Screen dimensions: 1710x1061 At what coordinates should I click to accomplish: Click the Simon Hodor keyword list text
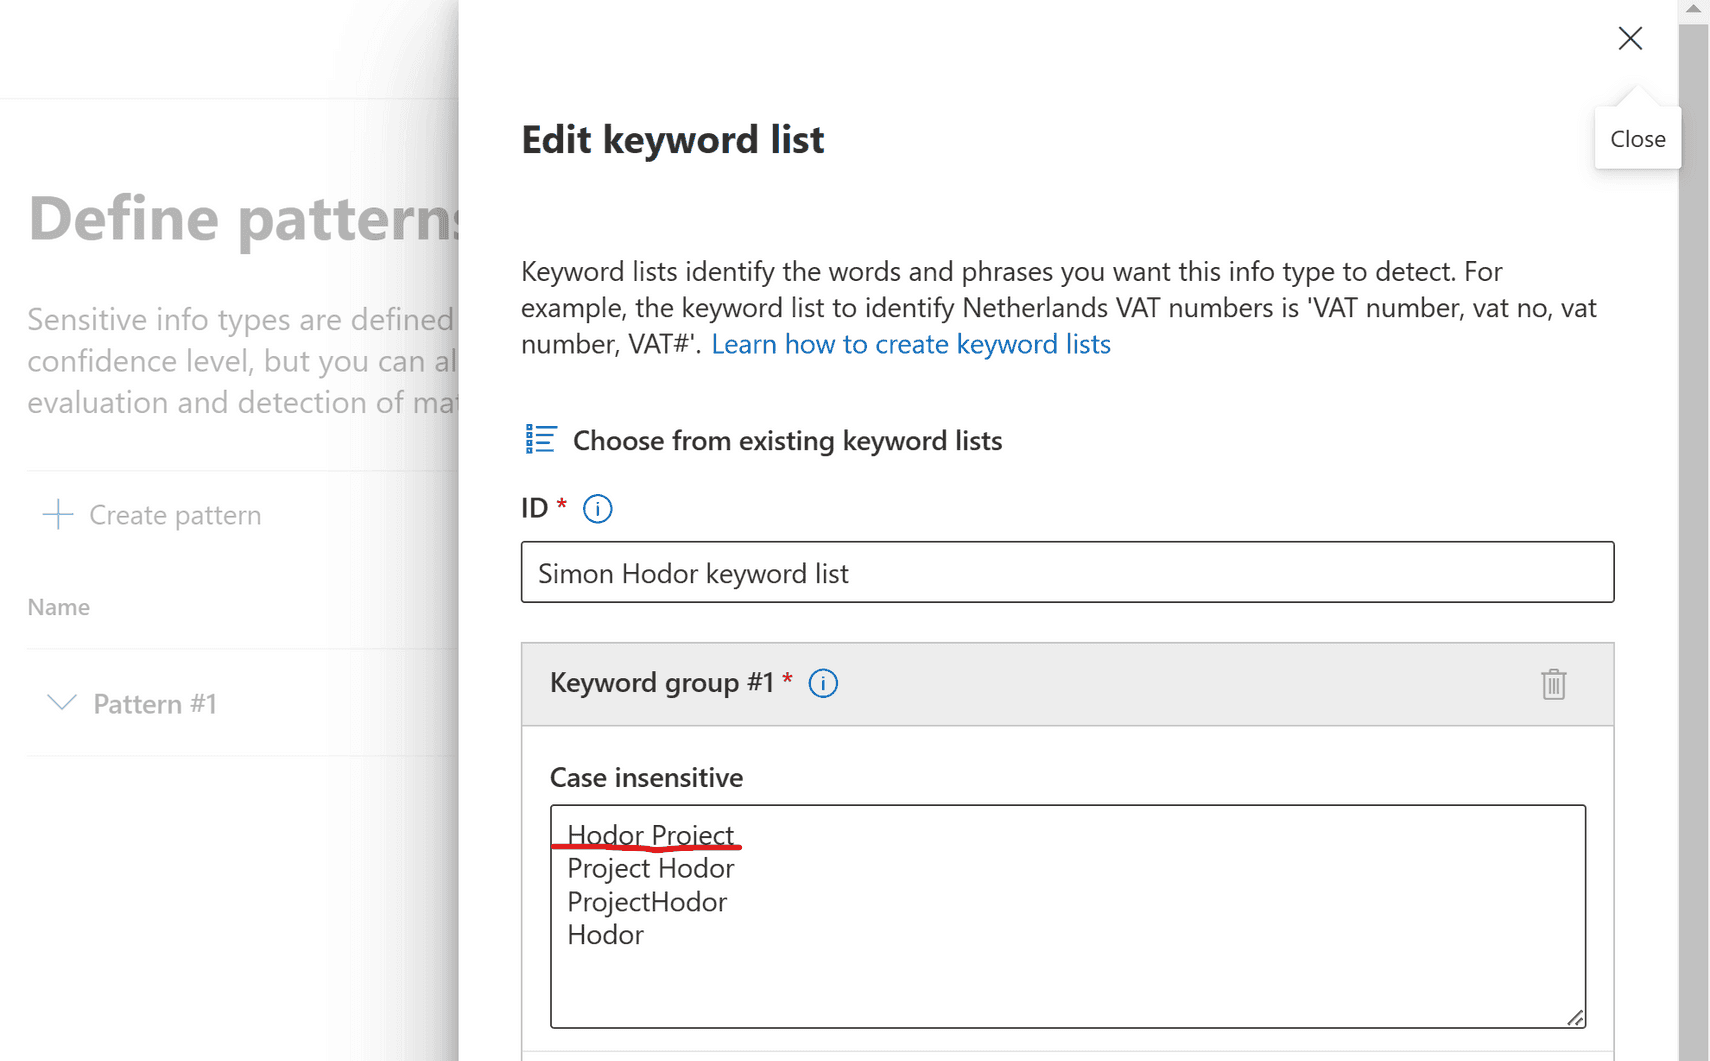(693, 573)
